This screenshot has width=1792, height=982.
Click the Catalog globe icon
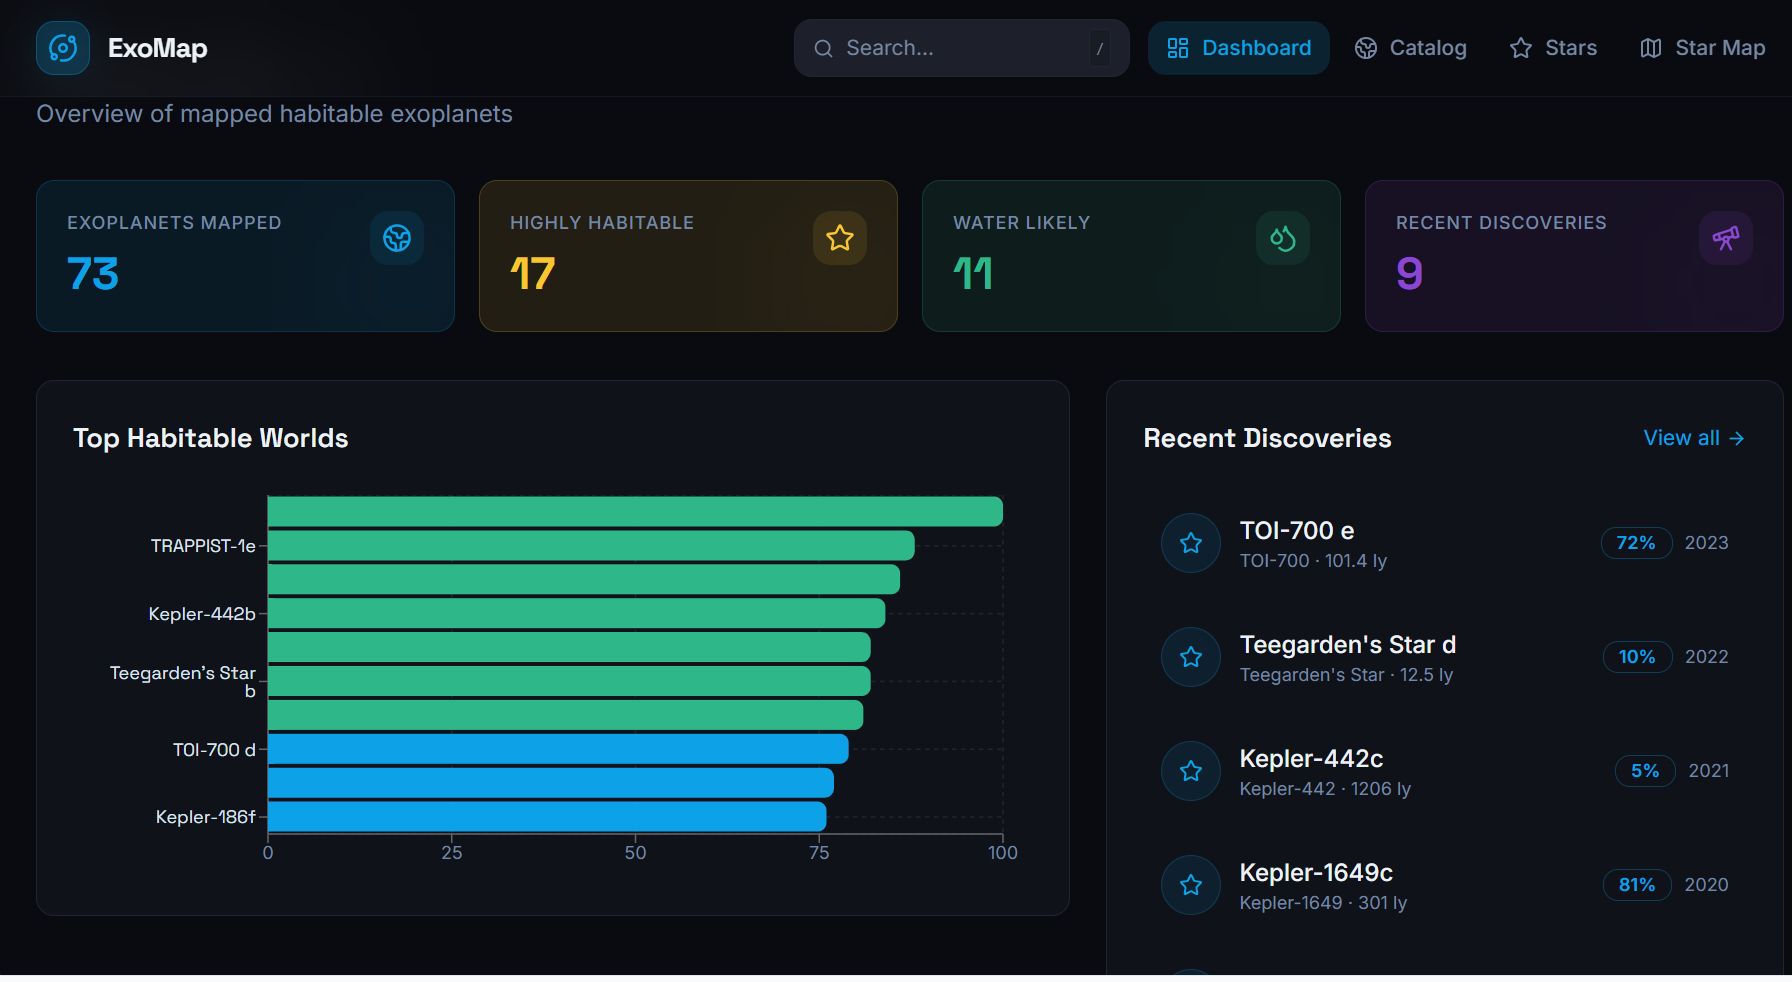(1366, 48)
